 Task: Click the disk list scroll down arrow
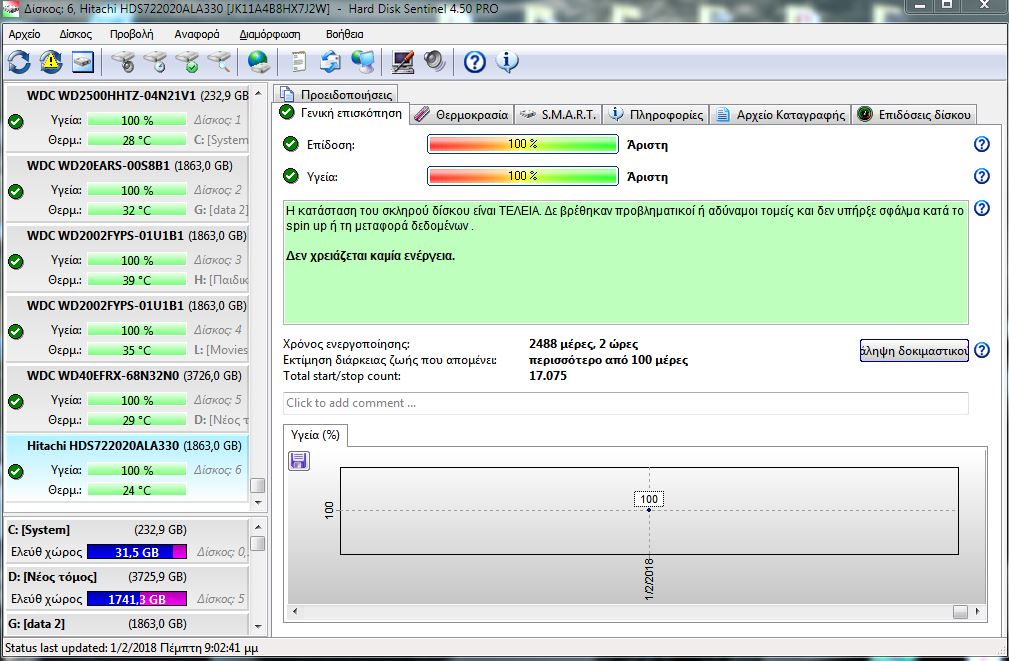258,501
